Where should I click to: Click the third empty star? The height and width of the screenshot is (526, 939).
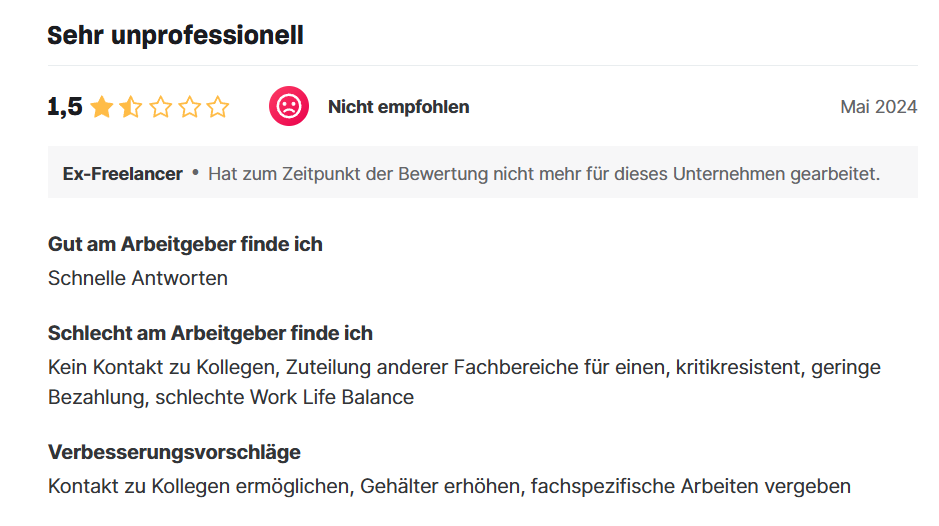(160, 107)
